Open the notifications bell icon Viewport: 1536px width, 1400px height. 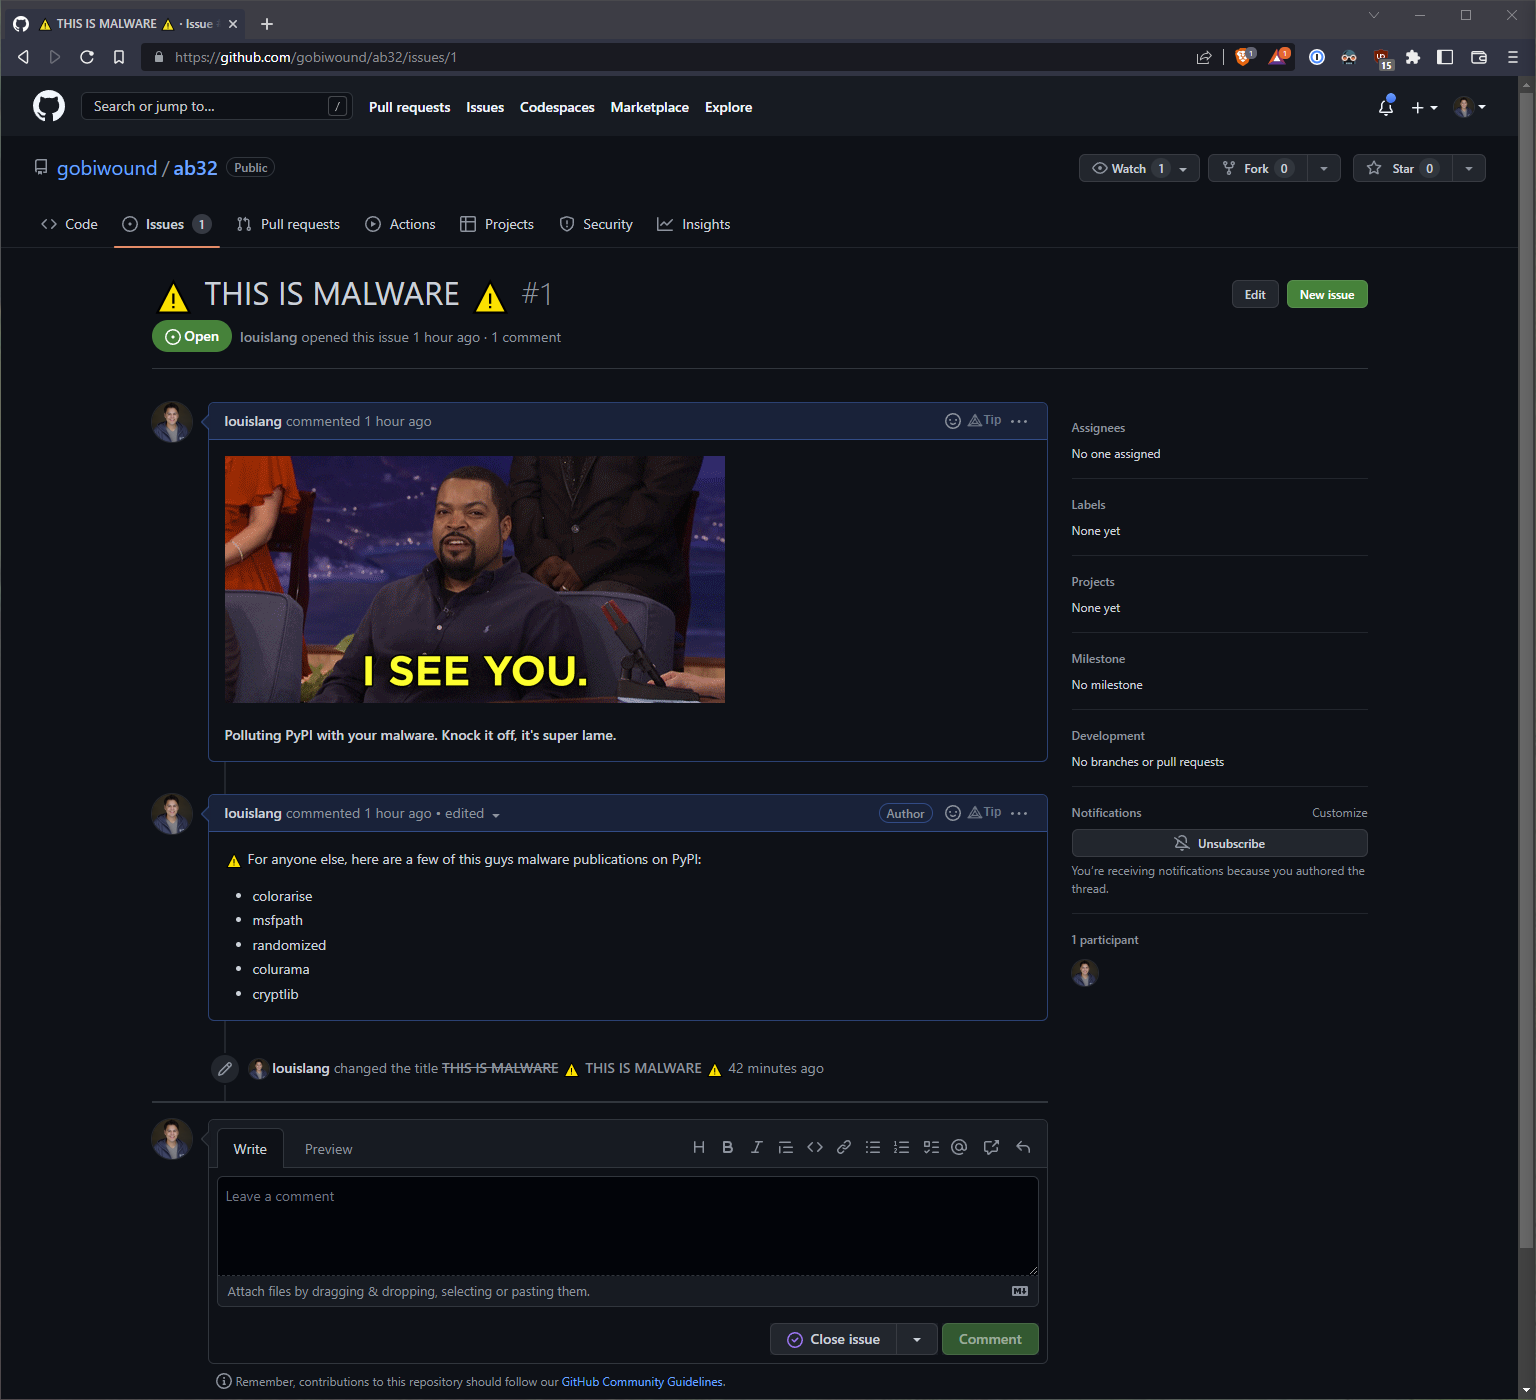coord(1385,107)
